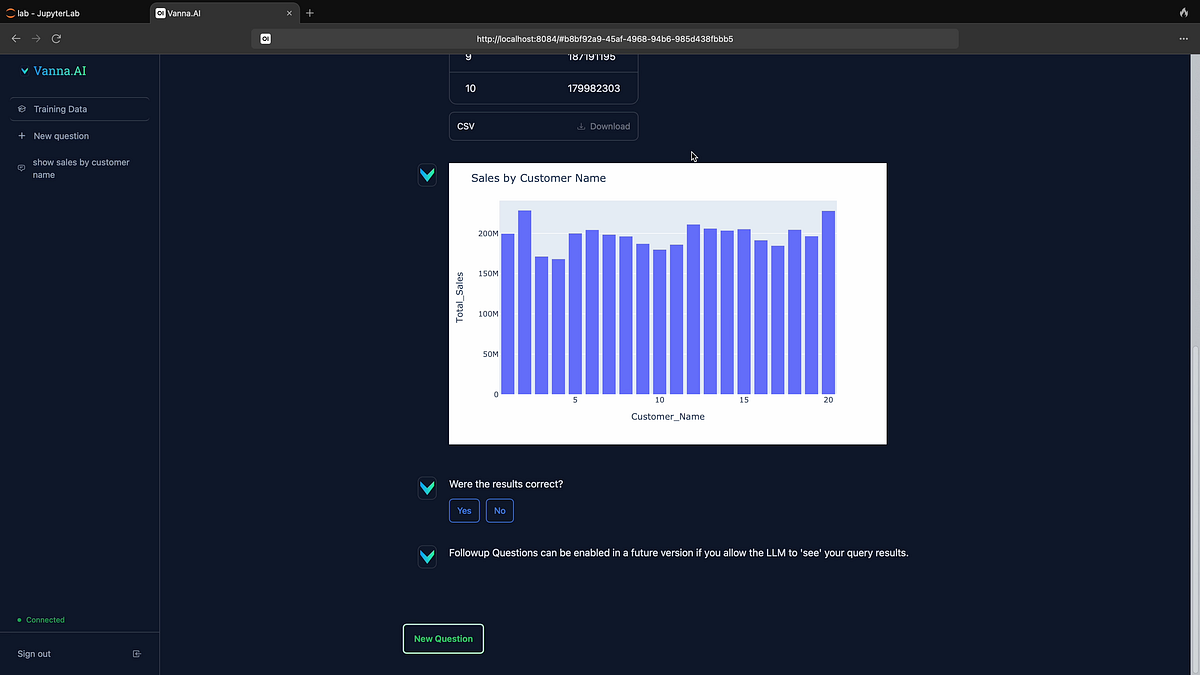The width and height of the screenshot is (1200, 675).
Task: Click the Vanna favicon inside the address bar
Action: coord(265,38)
